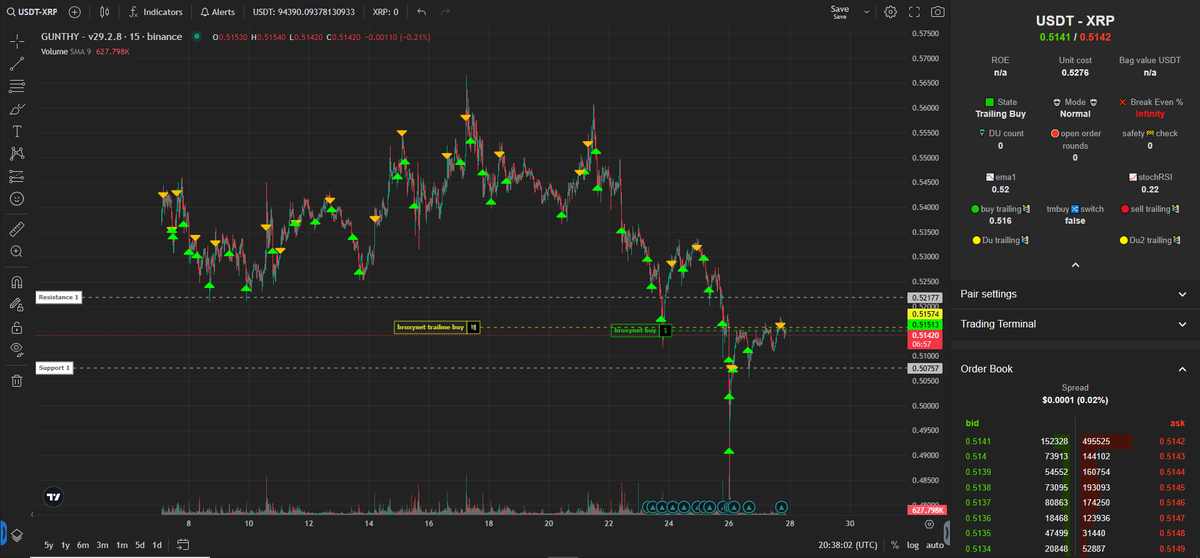Toggle lock all drawing tools
Screen dimensions: 1200x558
[x=16, y=327]
